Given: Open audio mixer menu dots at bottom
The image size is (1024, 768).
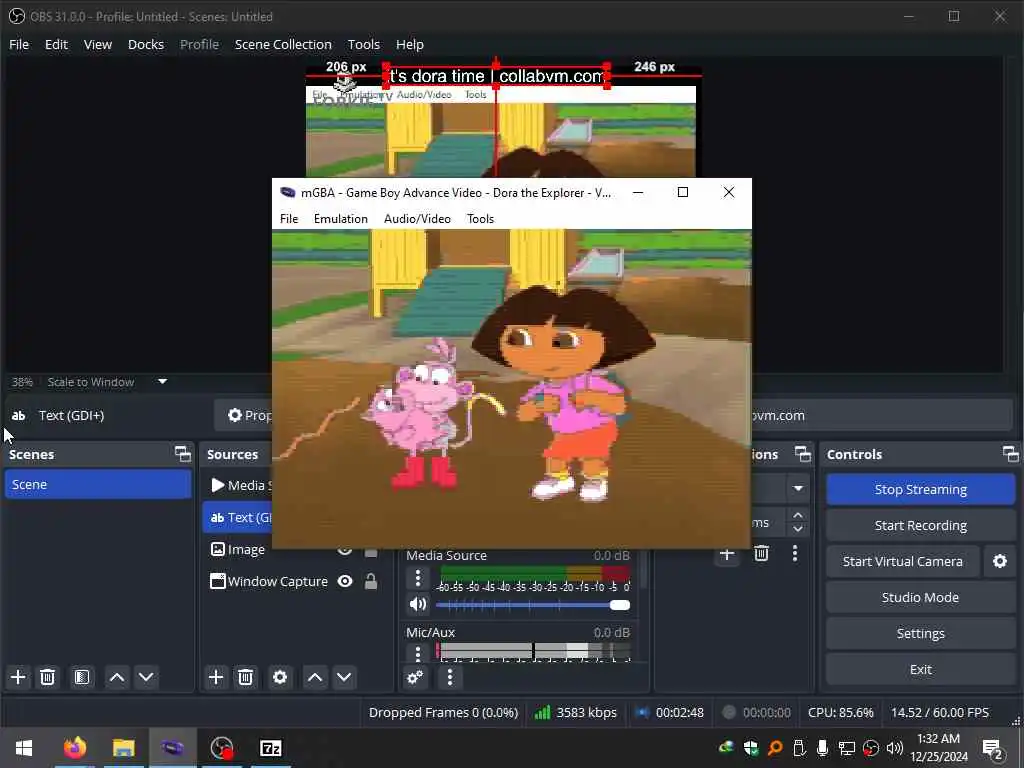Looking at the screenshot, I should [450, 677].
